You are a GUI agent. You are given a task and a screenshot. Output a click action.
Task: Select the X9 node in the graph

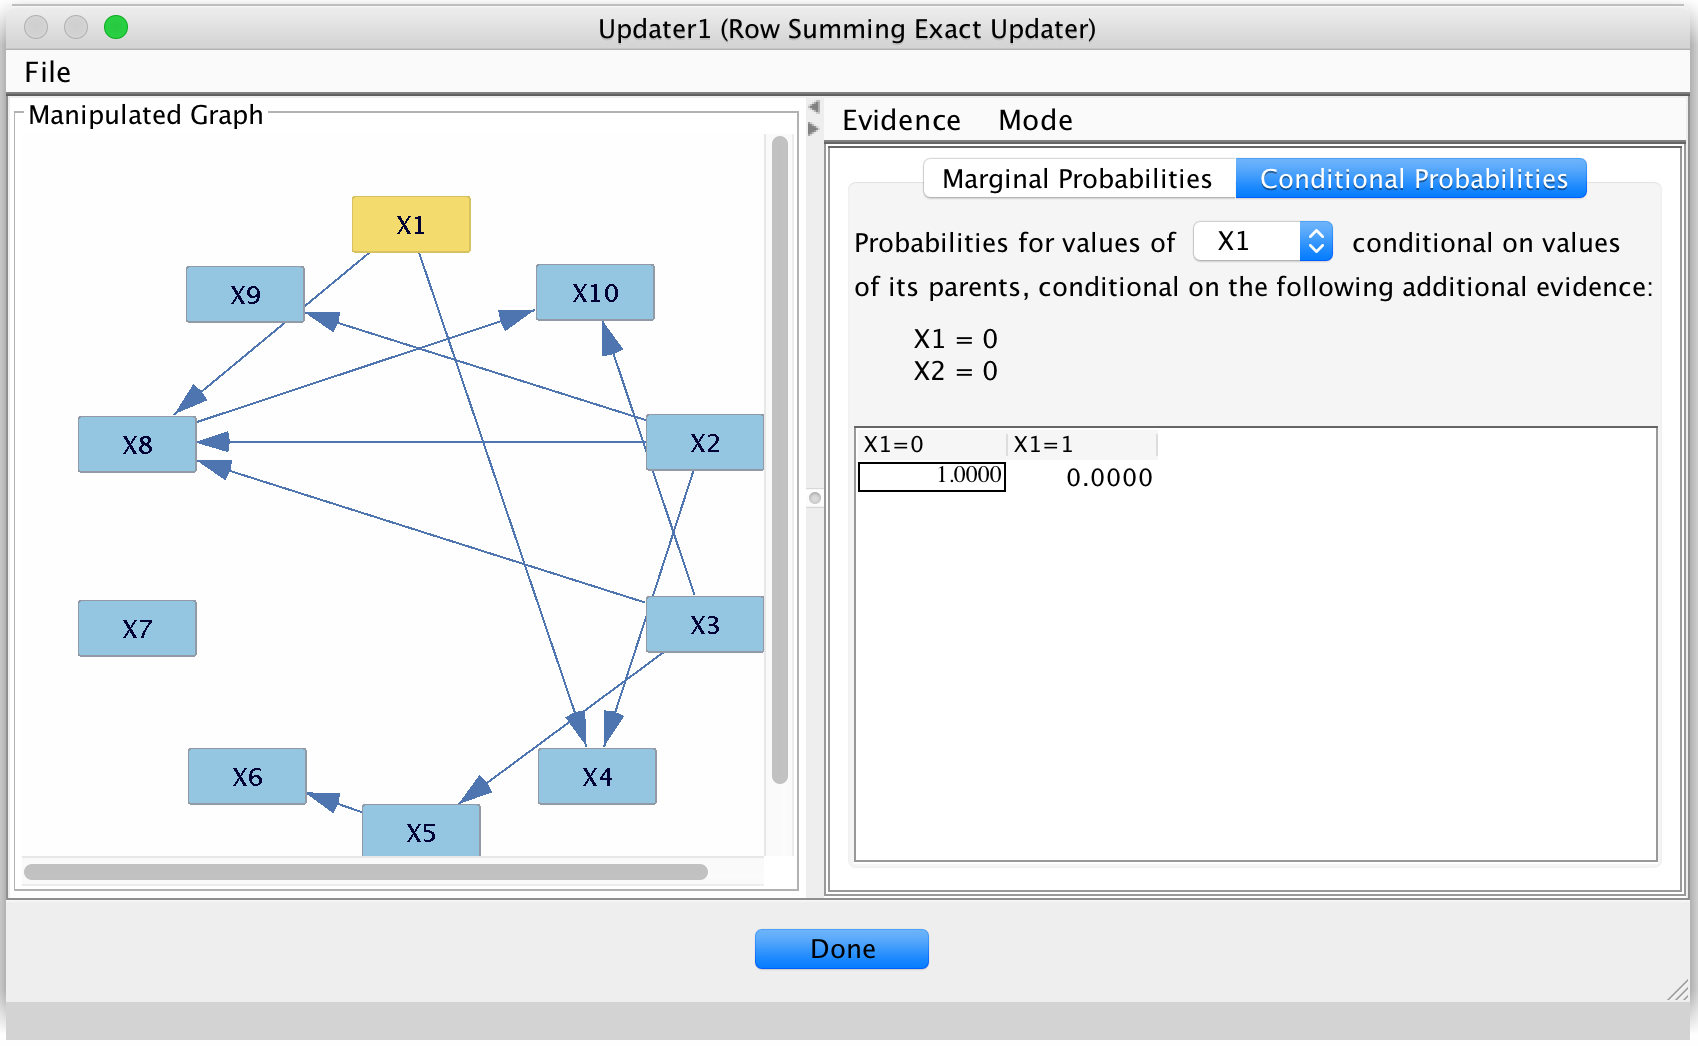(245, 294)
